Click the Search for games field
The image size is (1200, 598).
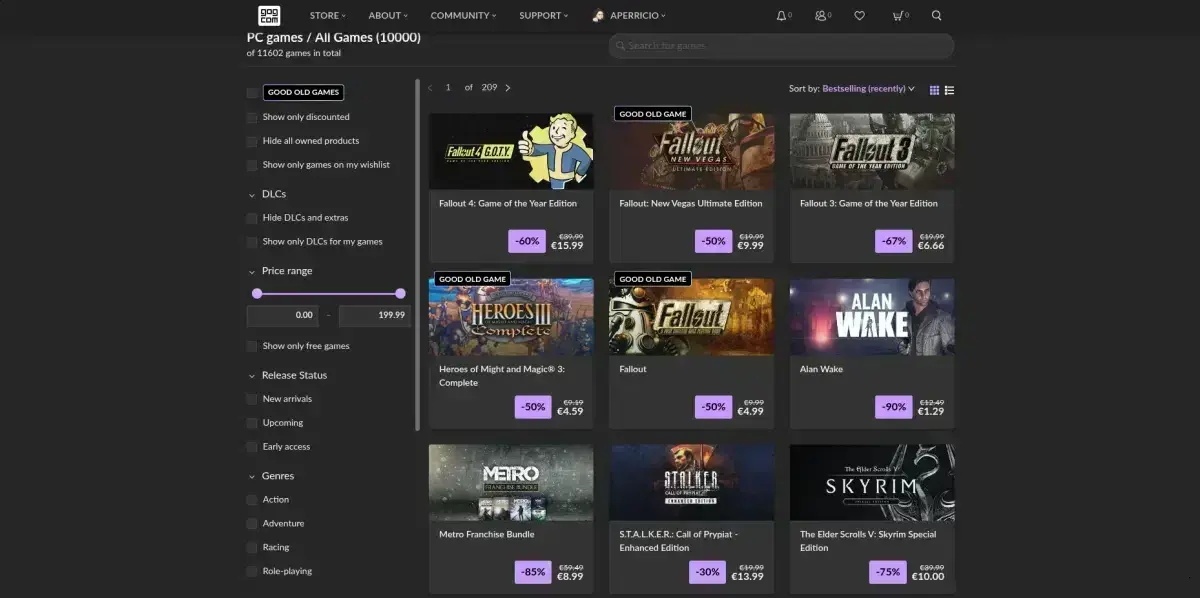pos(781,46)
